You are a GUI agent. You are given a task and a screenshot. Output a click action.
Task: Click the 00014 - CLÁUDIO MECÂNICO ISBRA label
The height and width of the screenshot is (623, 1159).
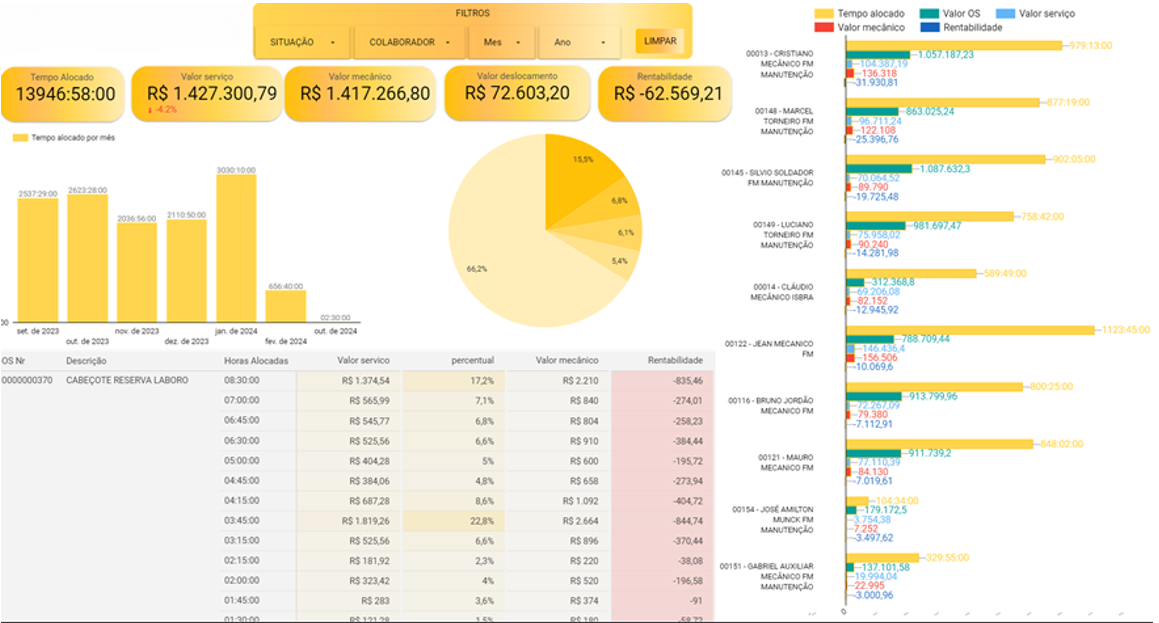[782, 292]
